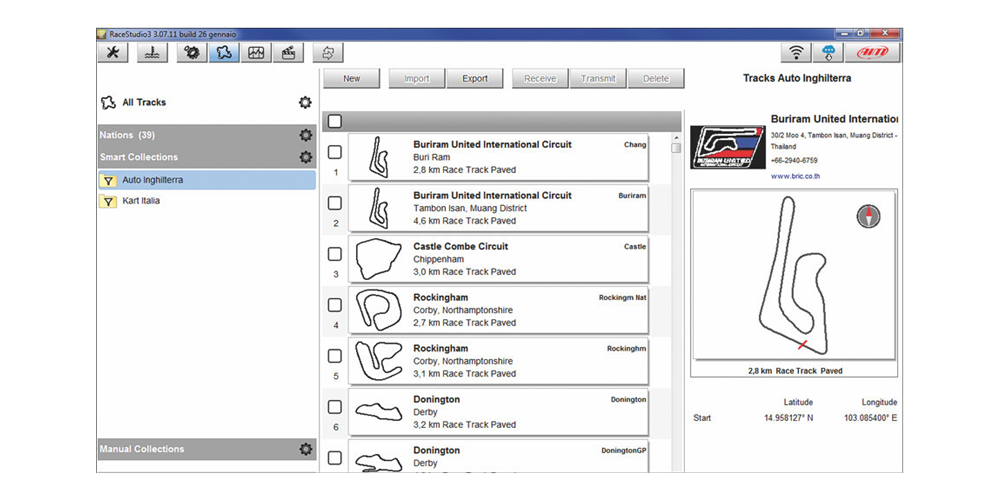Tick the checkbox for Castle Combe Circuit
The width and height of the screenshot is (1000, 500).
[335, 254]
